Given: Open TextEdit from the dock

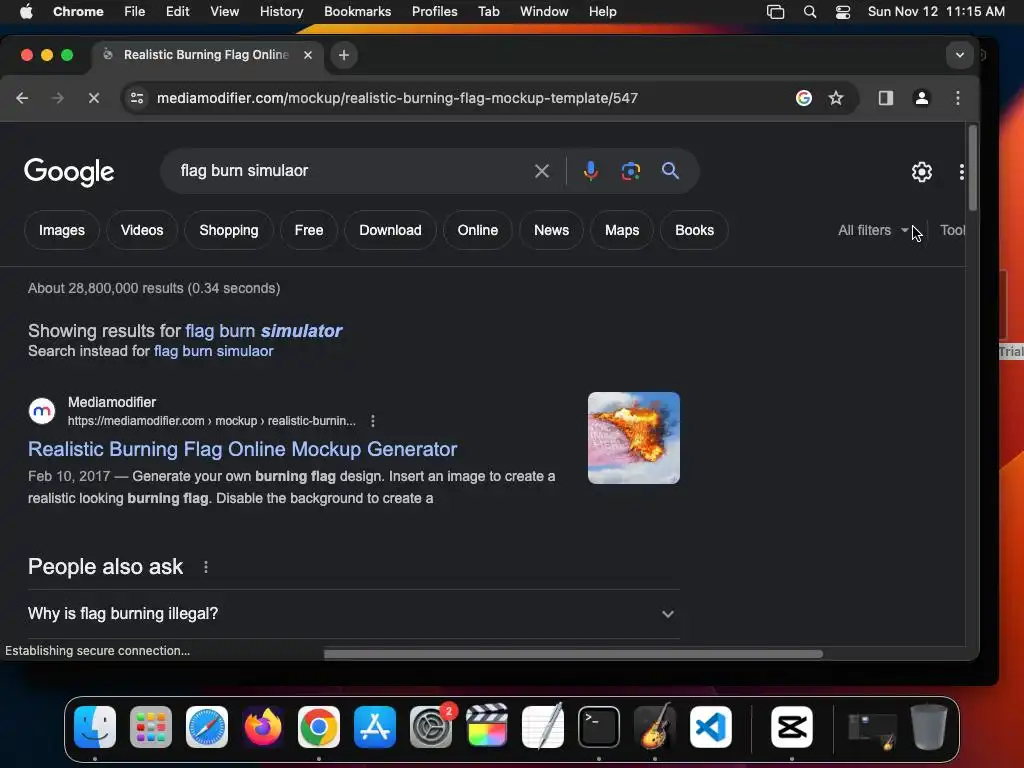Looking at the screenshot, I should tap(543, 727).
